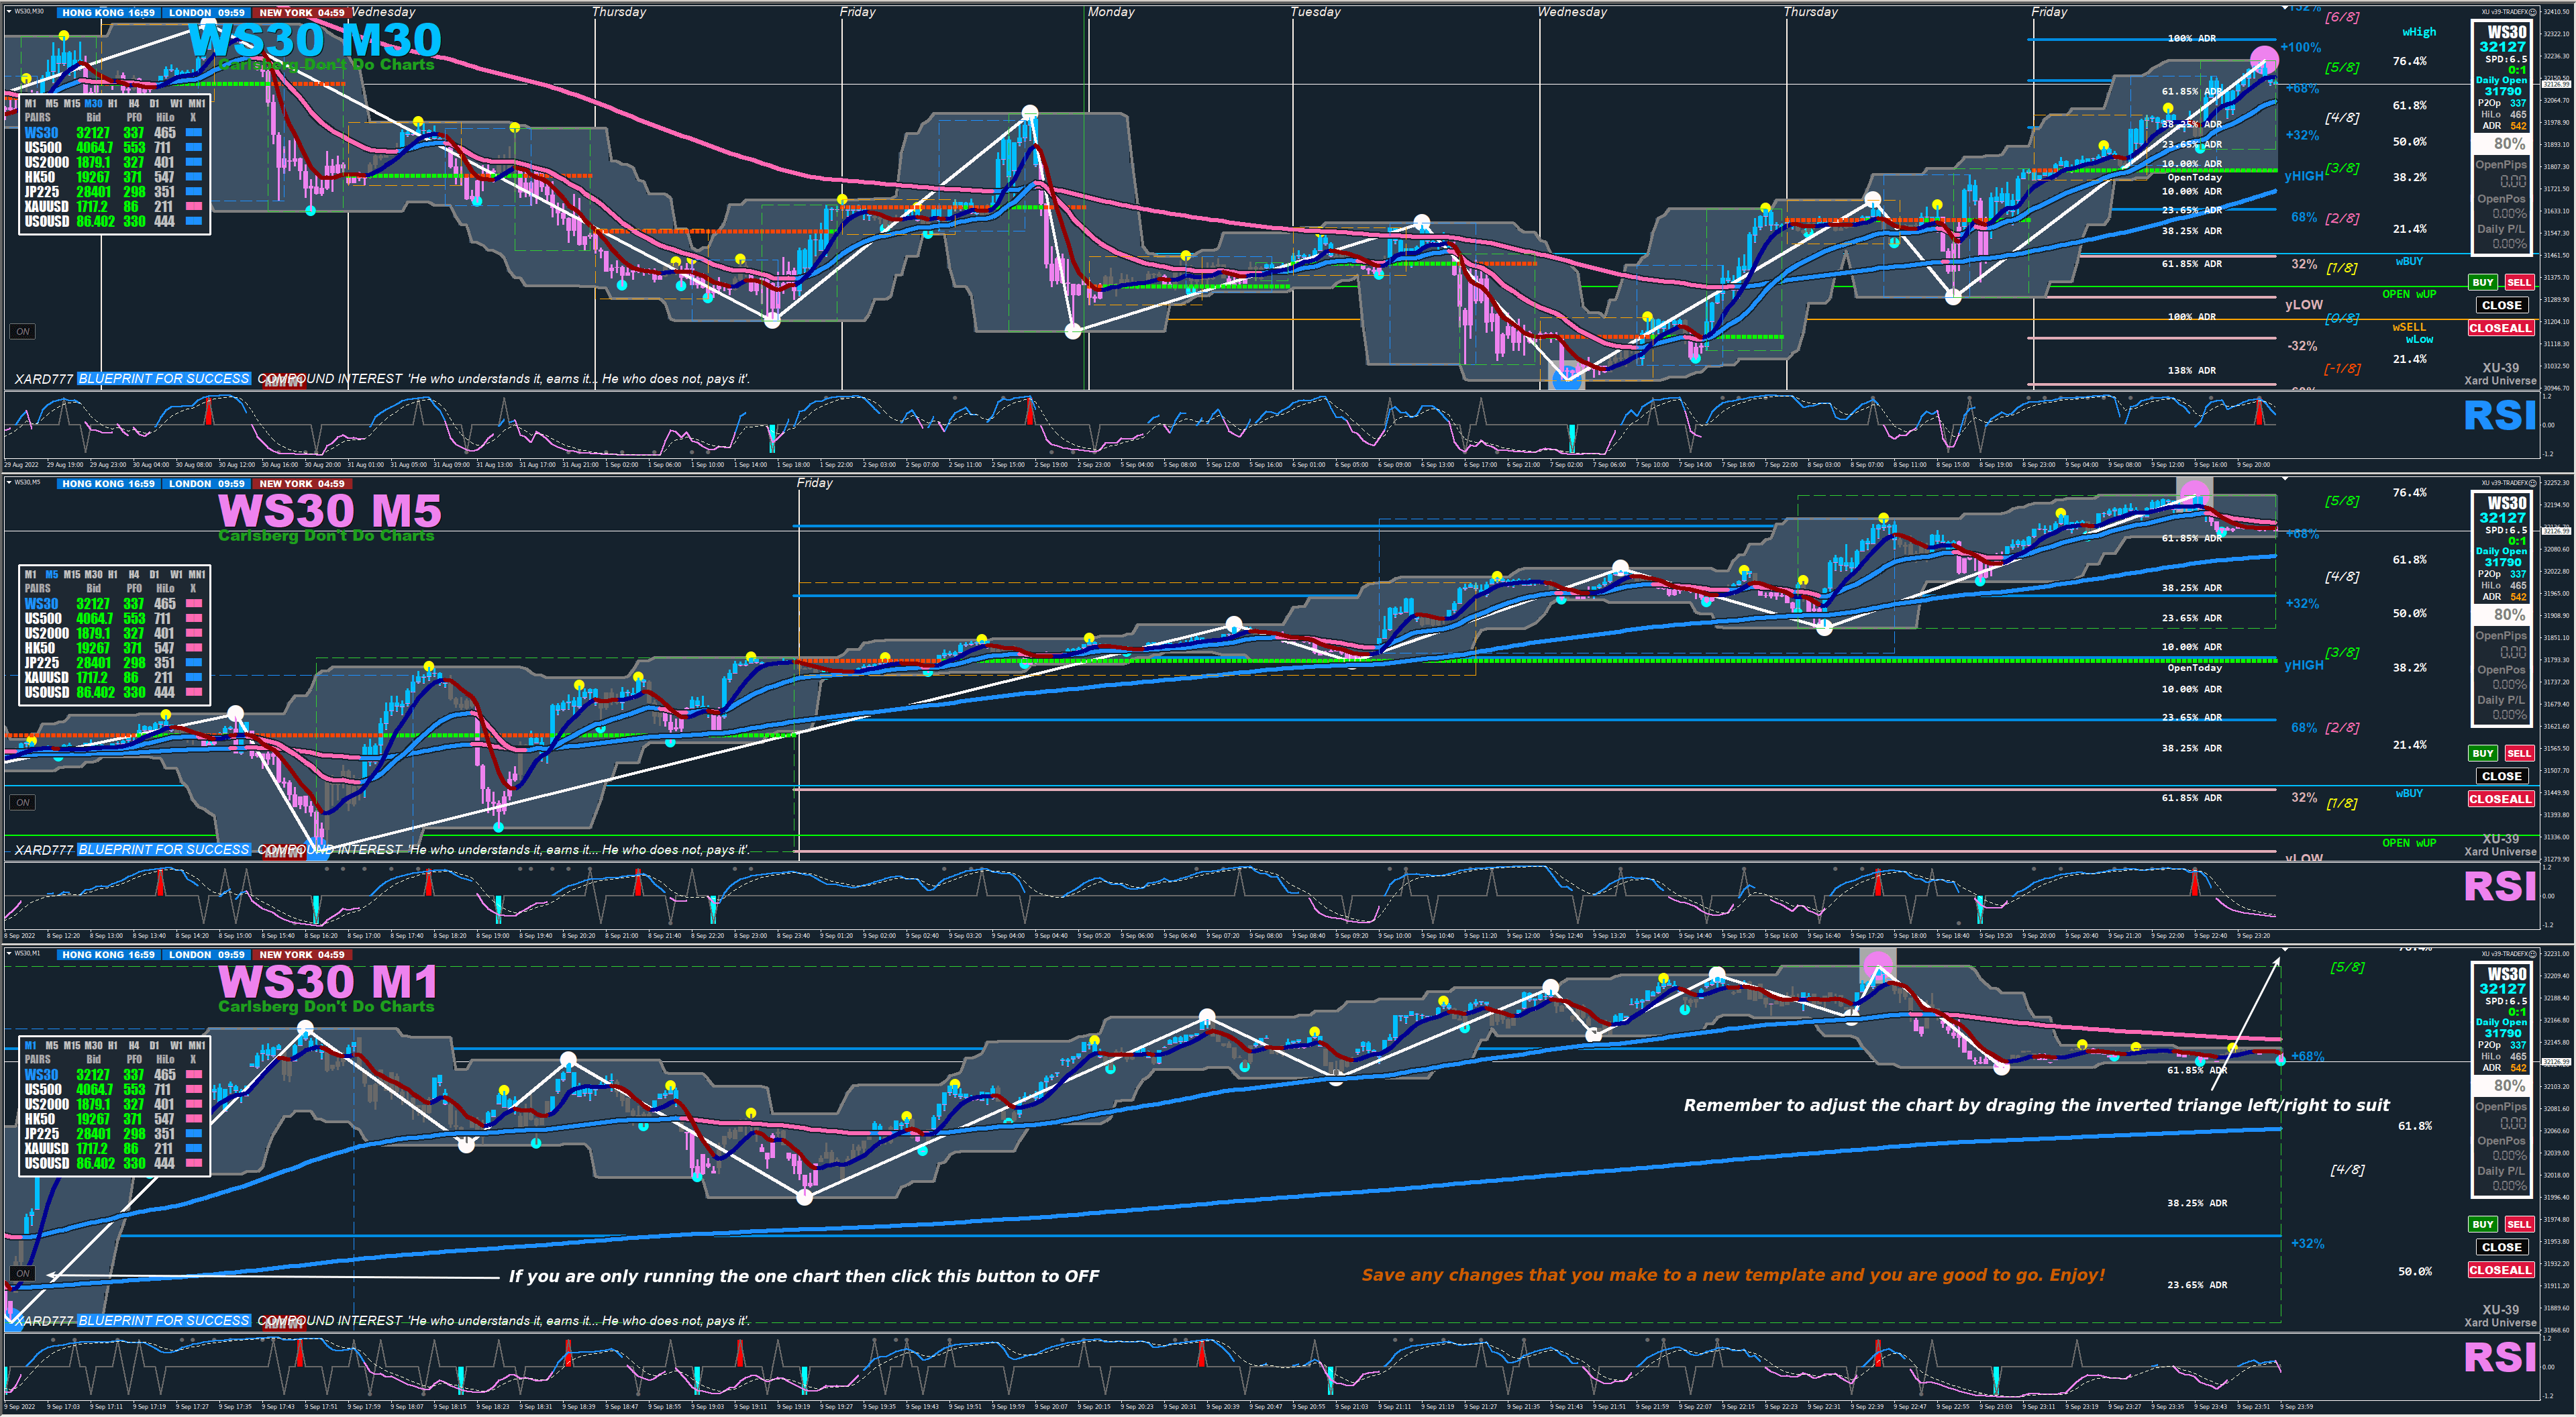Select HK50 pair in M5 chart panel
Image resolution: width=2576 pixels, height=1417 pixels.
point(40,648)
